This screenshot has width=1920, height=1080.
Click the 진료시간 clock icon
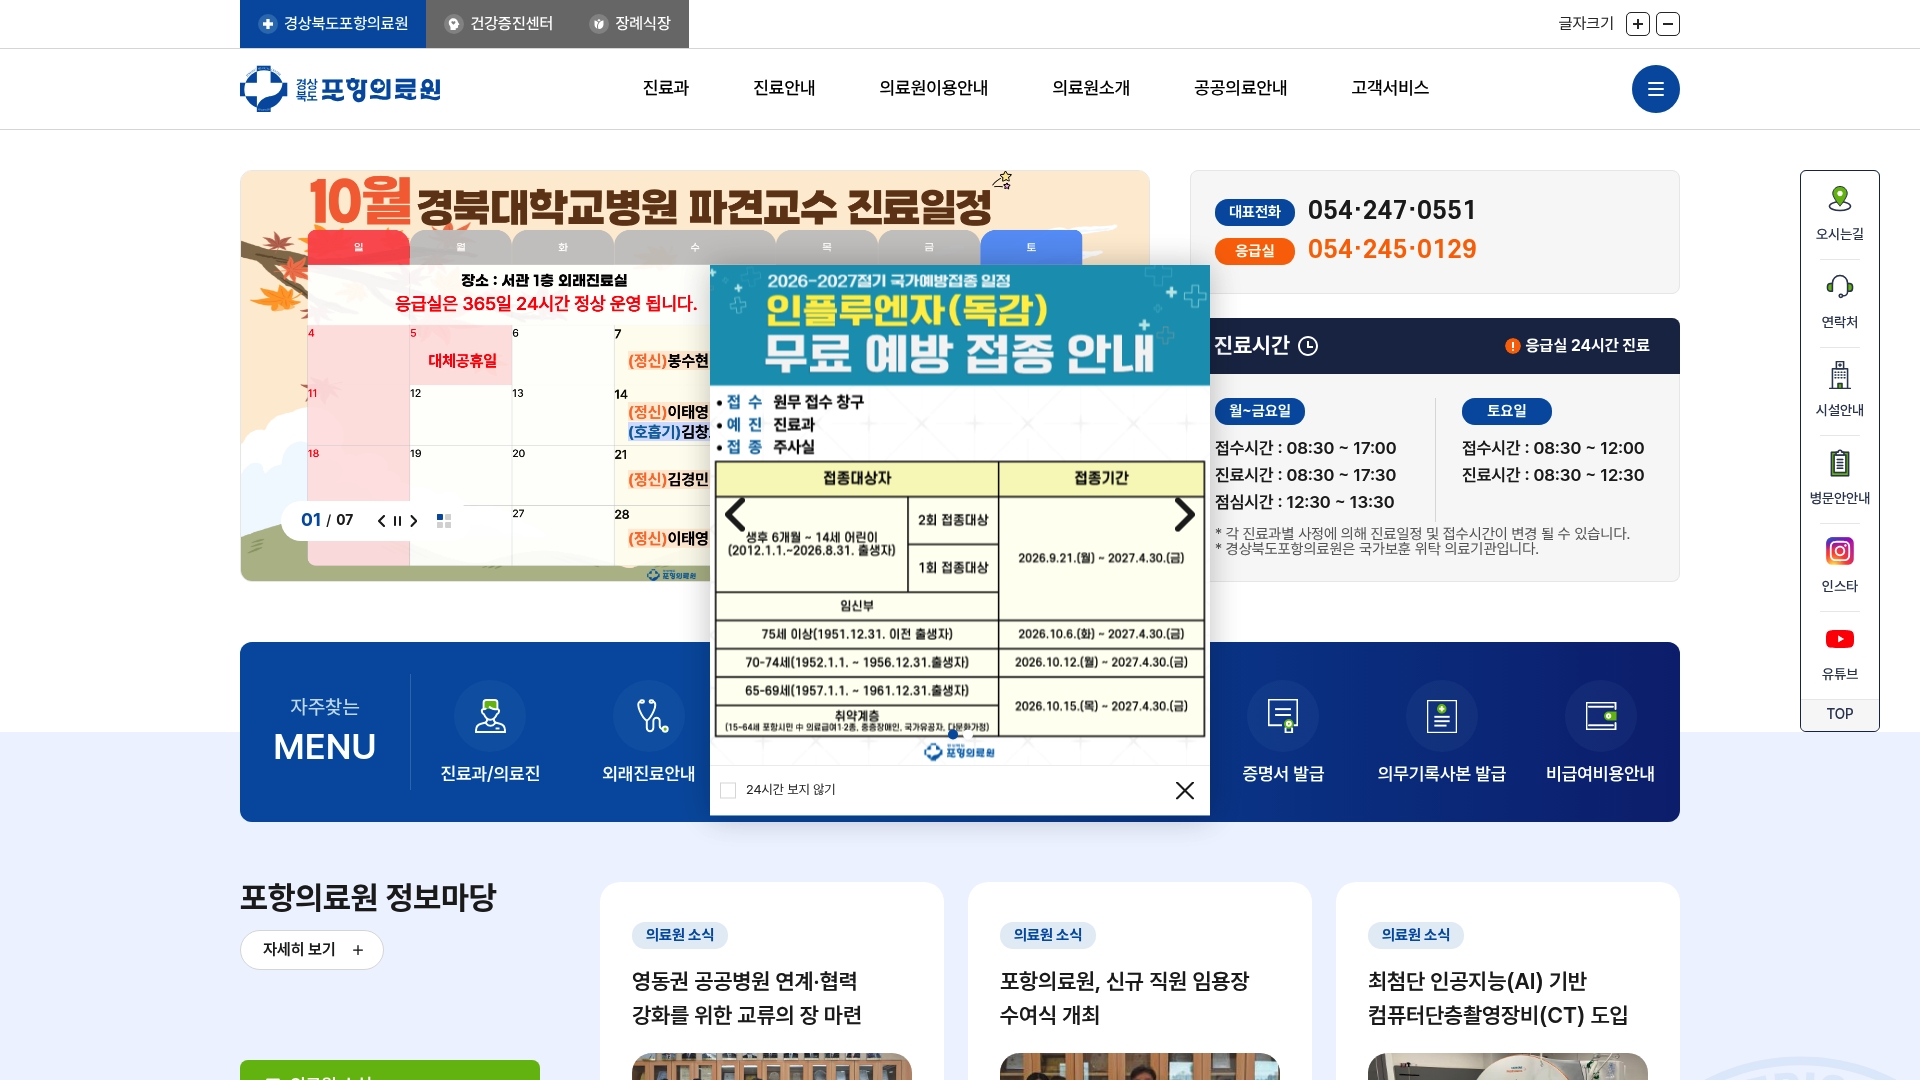pos(1308,346)
